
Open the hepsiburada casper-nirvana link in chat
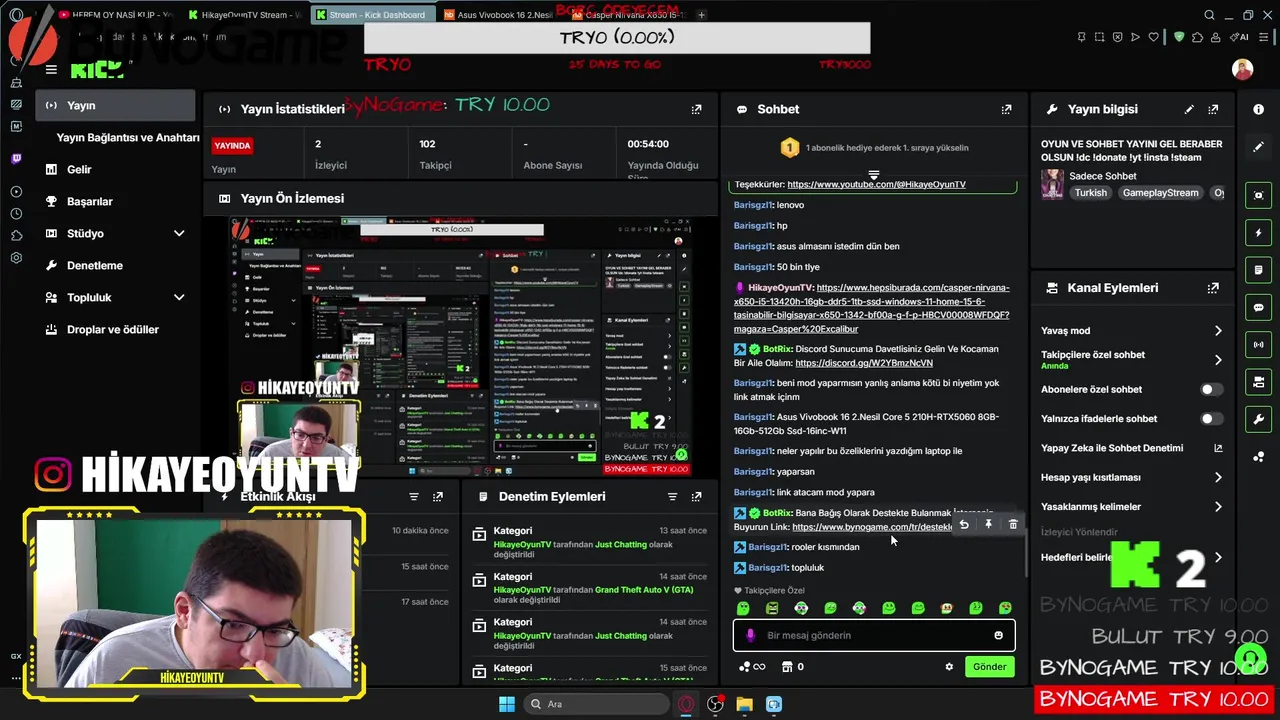pyautogui.click(x=871, y=308)
